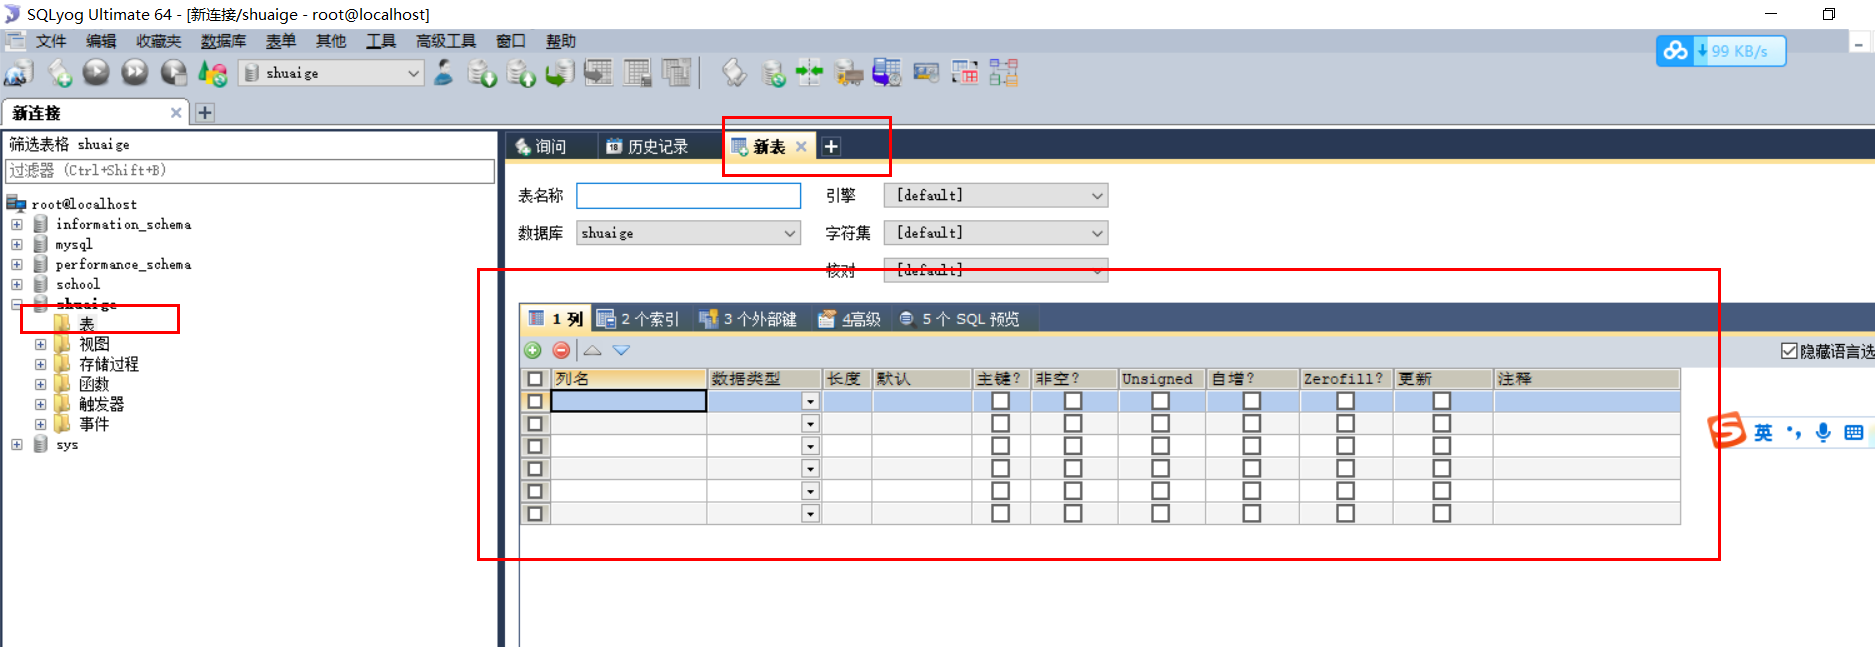Click the database synchronization icon
Screen dimensions: 1875x647
(x=773, y=73)
